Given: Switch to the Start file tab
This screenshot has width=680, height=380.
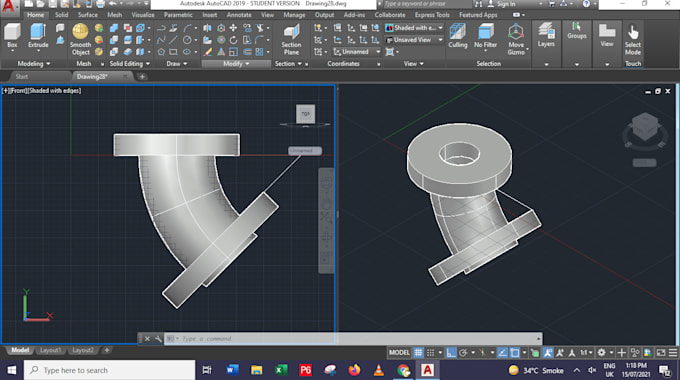Looking at the screenshot, I should (22, 77).
